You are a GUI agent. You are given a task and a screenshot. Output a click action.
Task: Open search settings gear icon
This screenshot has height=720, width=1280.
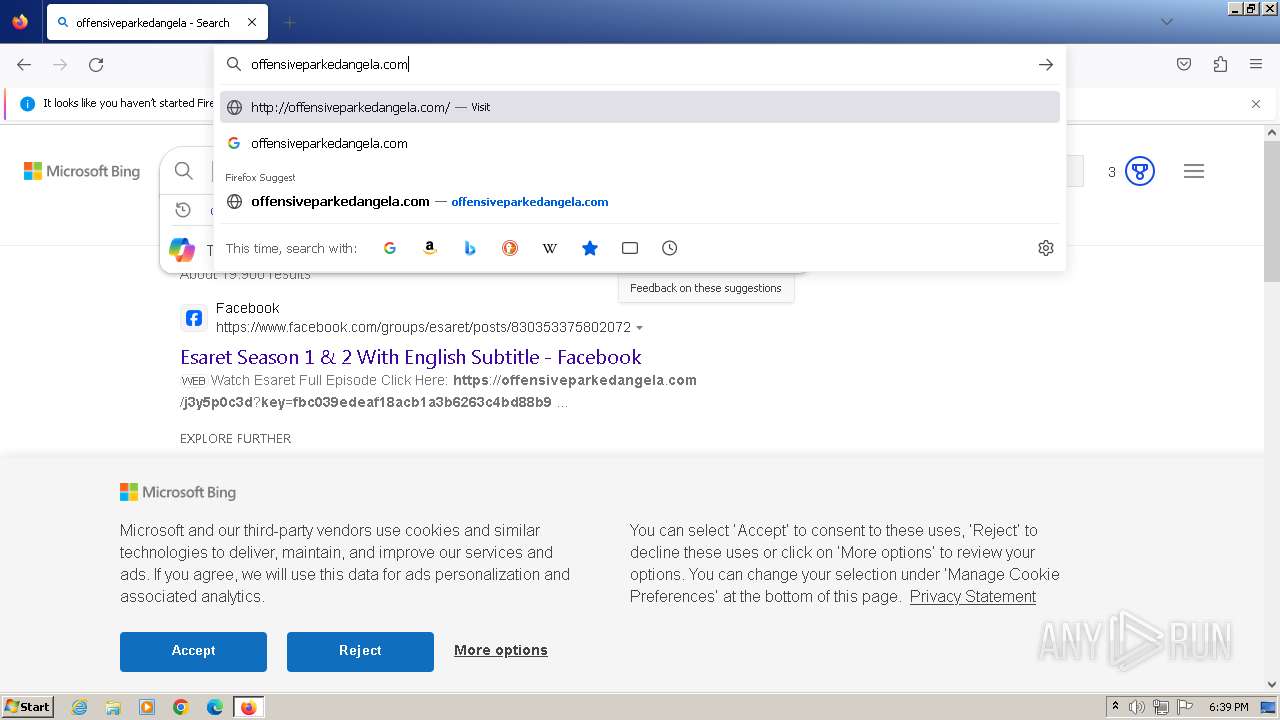(1046, 248)
